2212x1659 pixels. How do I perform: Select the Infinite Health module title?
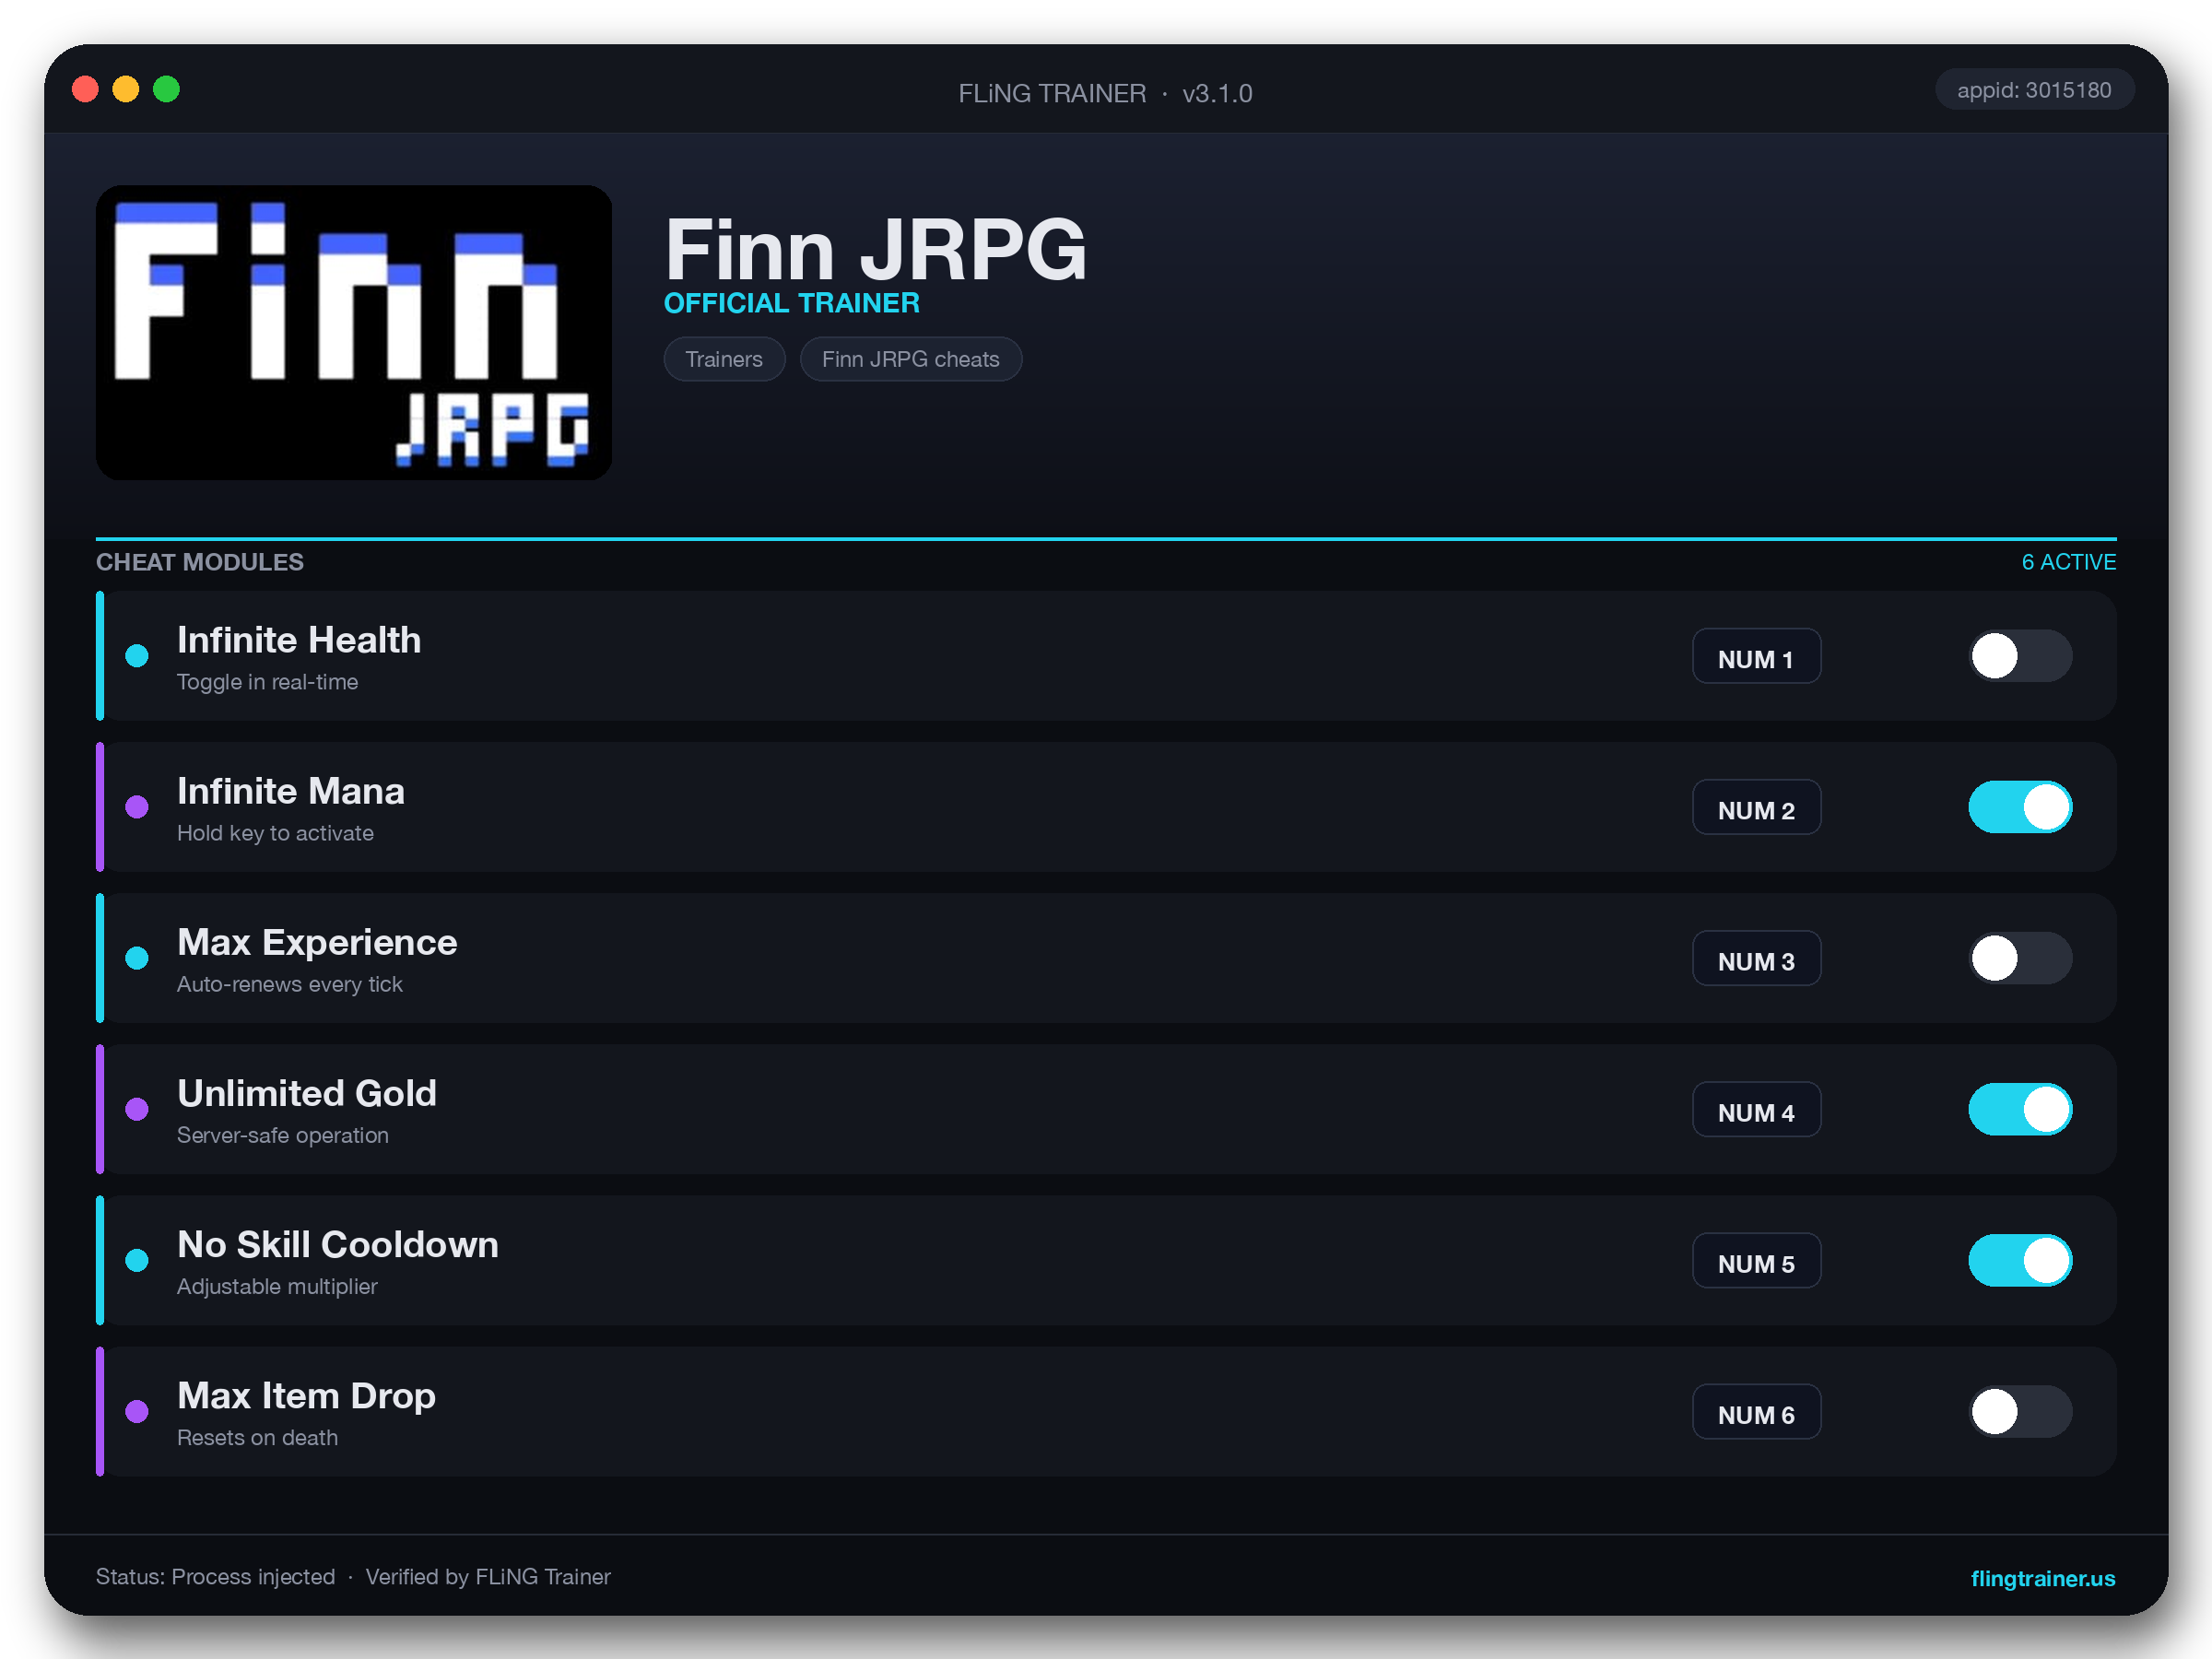[x=299, y=640]
